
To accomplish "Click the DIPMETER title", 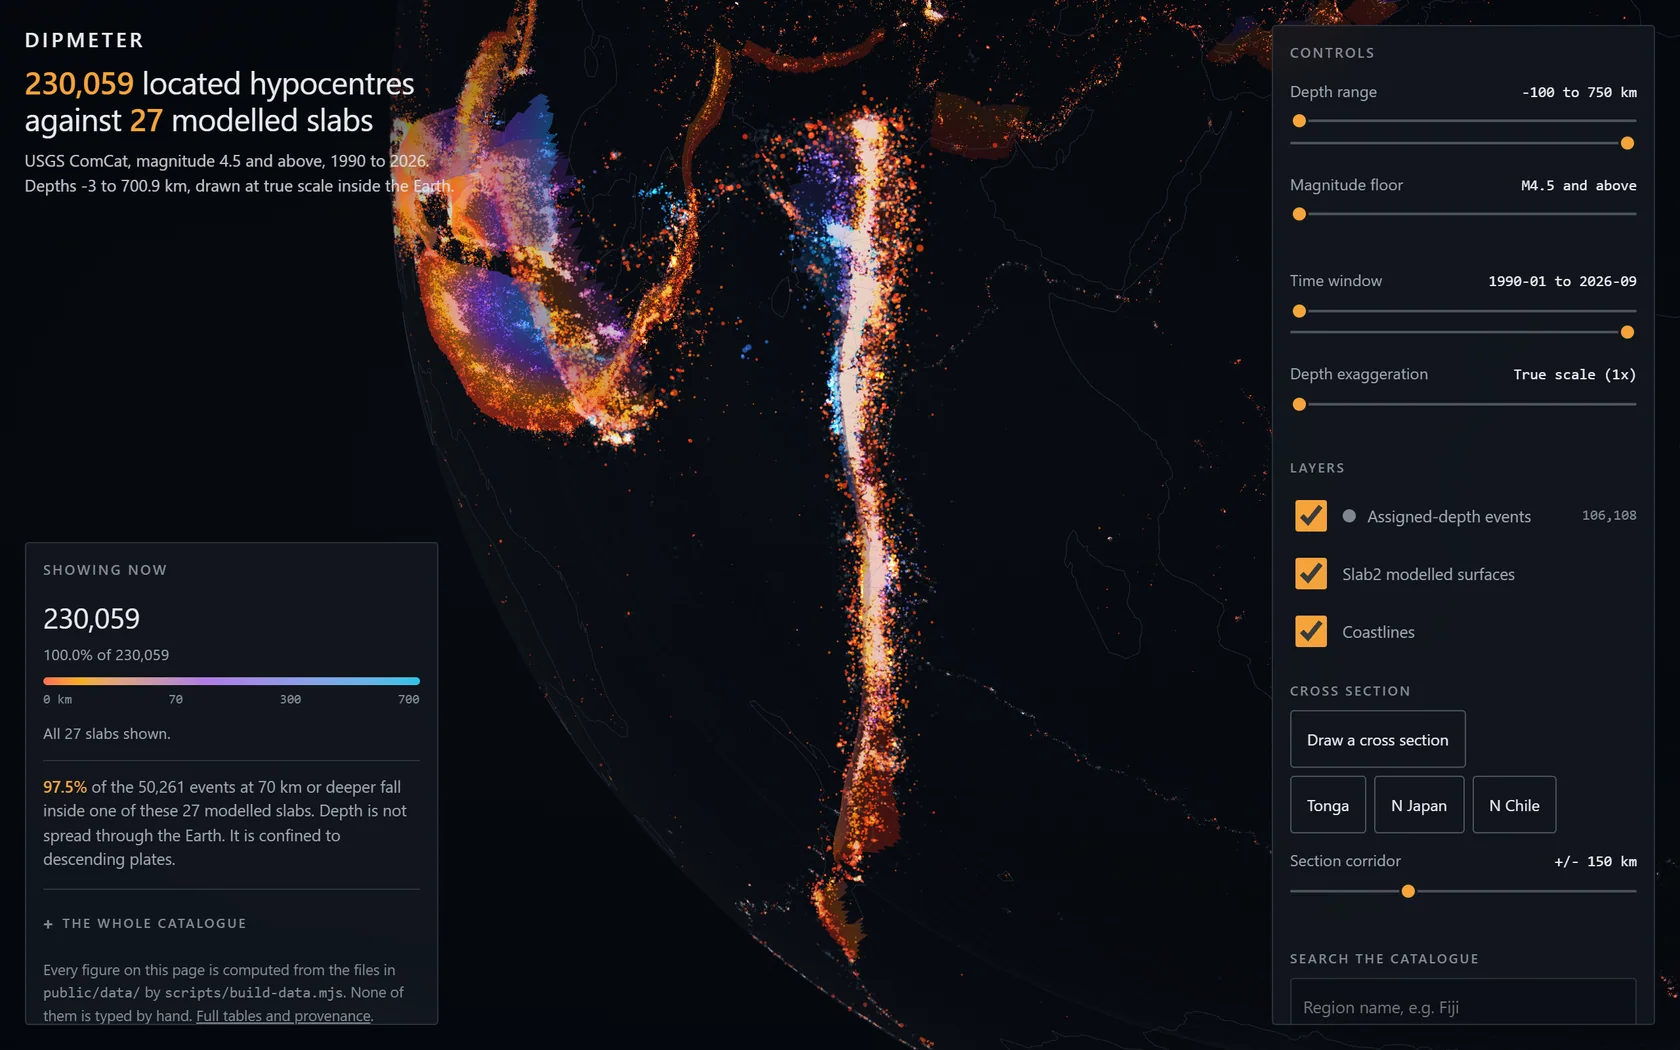I will click(x=85, y=40).
